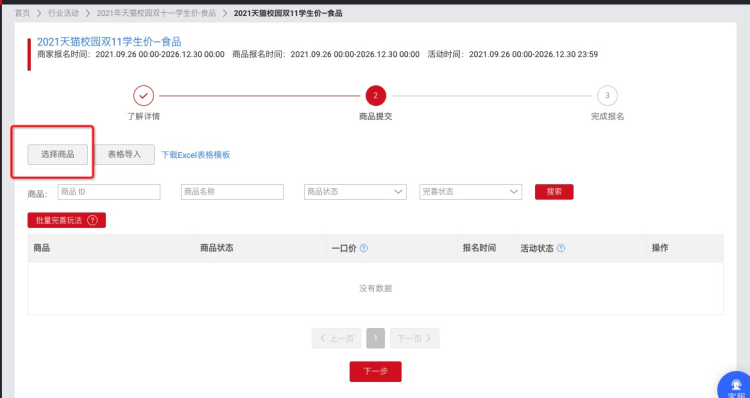Click the 选择商品 button
750x398 pixels.
coord(57,155)
